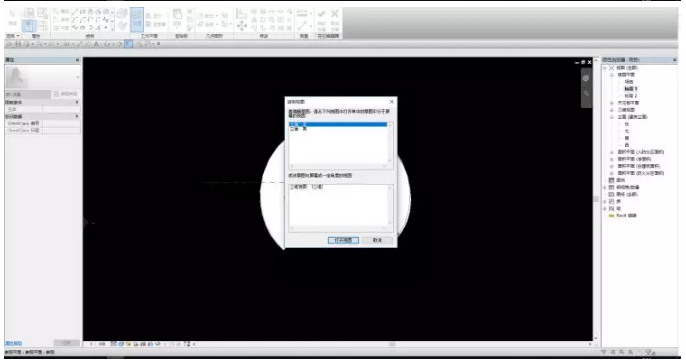Click the Text A icon in quick access toolbar

click(x=96, y=44)
